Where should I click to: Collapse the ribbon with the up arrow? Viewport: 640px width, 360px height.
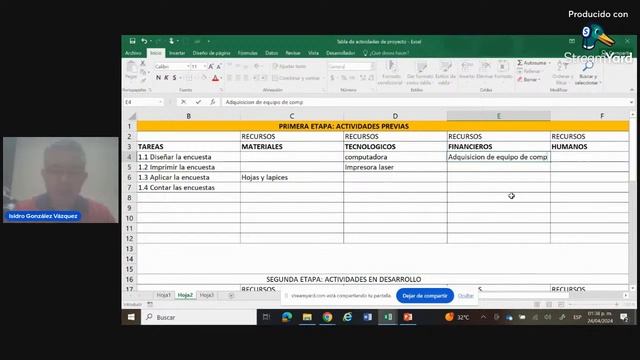(631, 90)
